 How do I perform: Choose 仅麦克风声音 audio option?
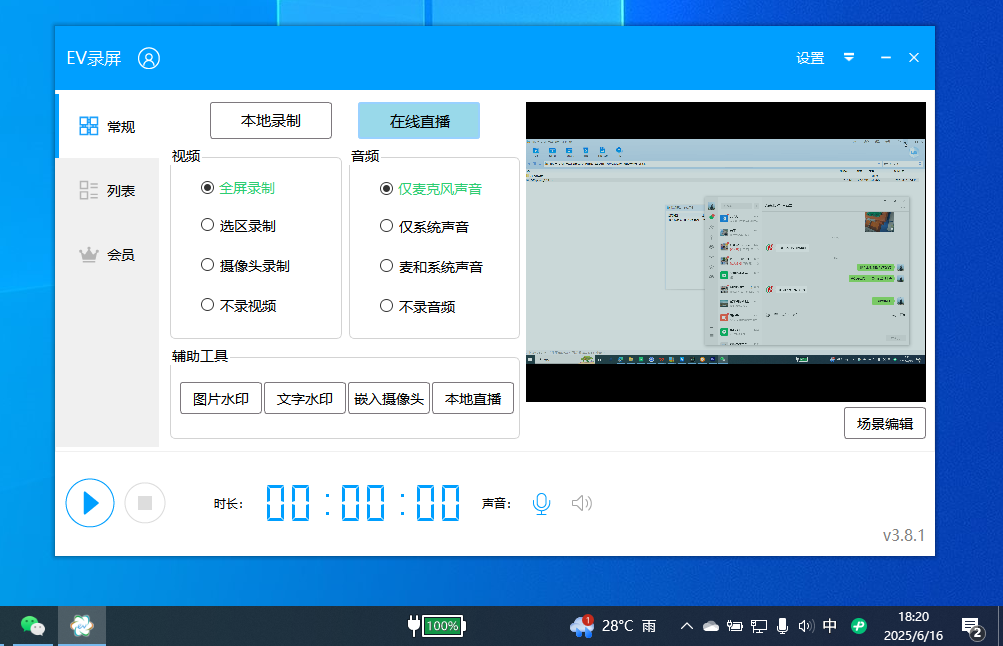431,189
